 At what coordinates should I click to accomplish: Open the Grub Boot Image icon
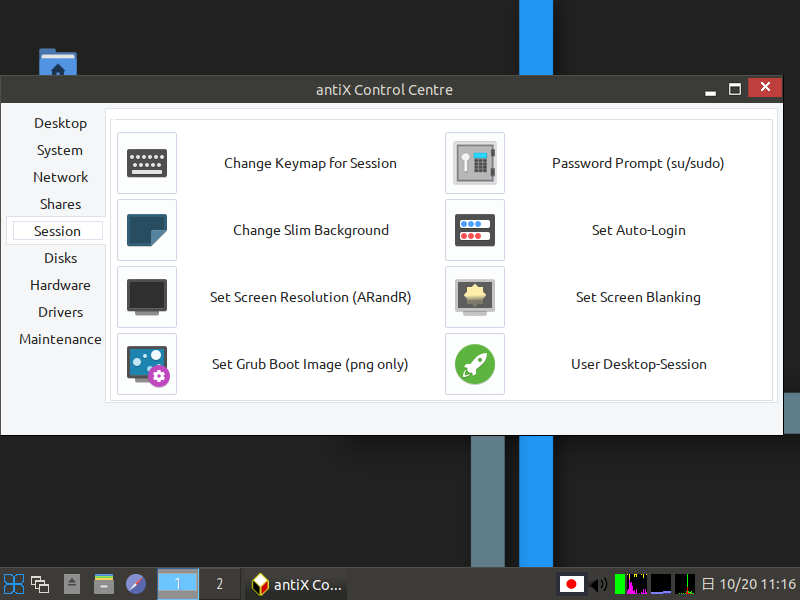147,364
